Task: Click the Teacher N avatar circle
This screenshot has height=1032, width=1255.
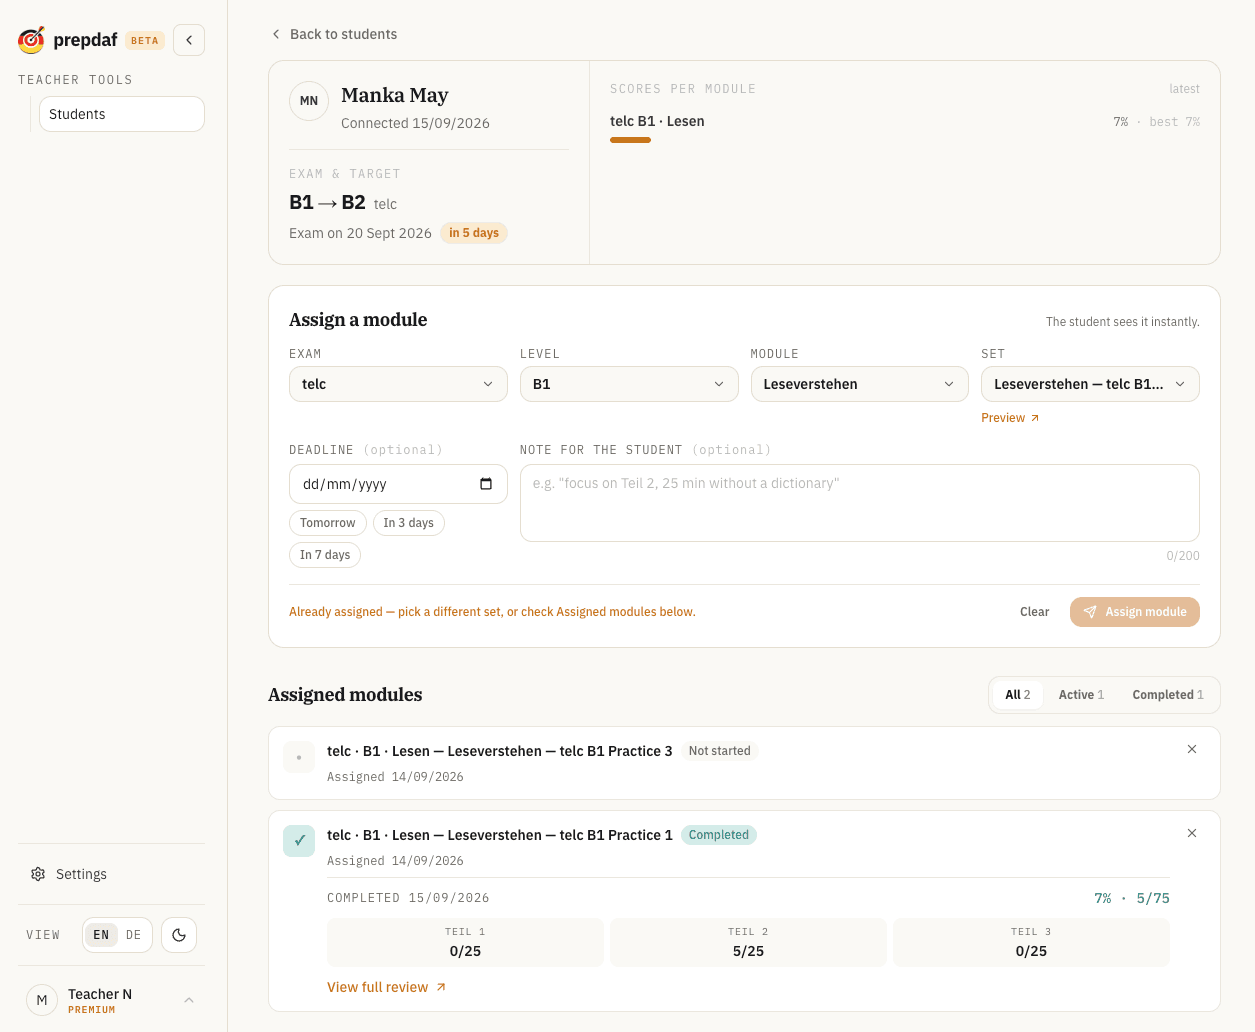Action: pyautogui.click(x=42, y=1000)
